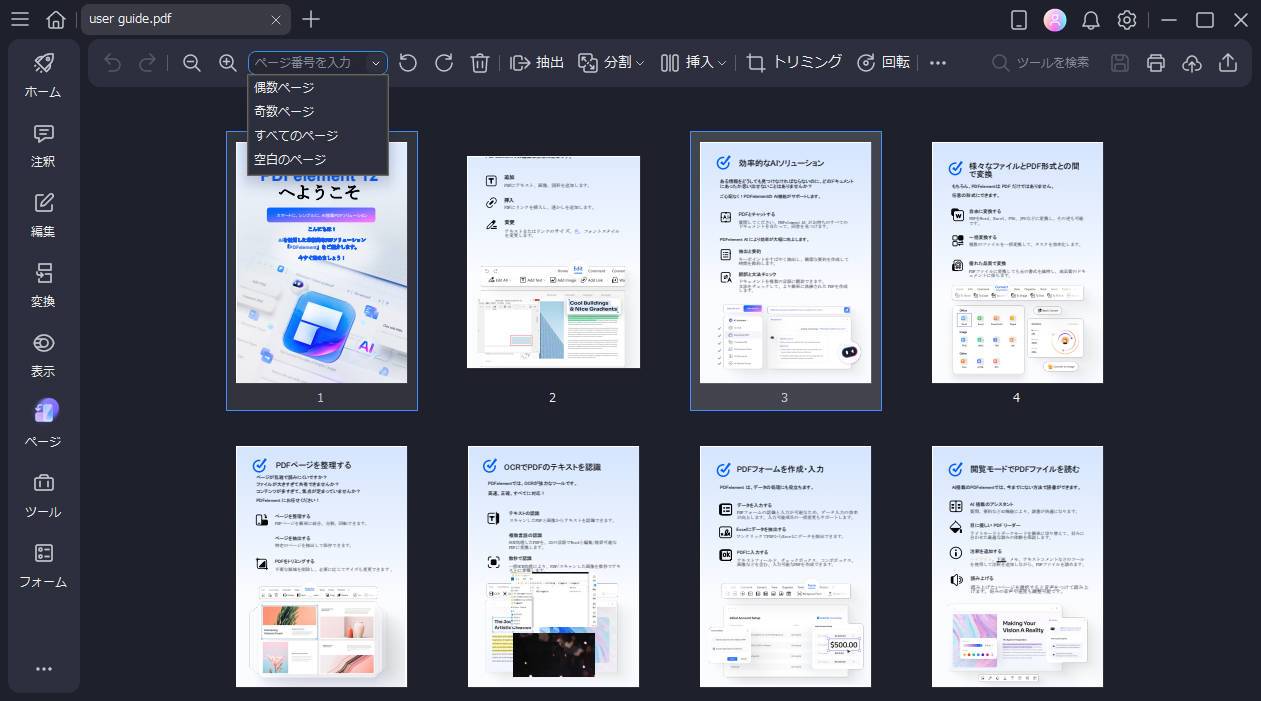The height and width of the screenshot is (701, 1261).
Task: Click the print icon
Action: pos(1156,62)
